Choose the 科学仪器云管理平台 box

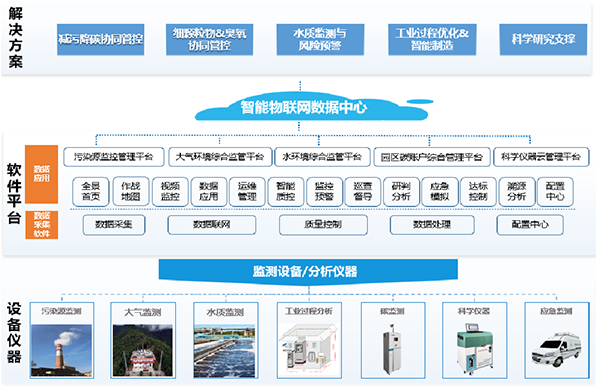(x=541, y=157)
